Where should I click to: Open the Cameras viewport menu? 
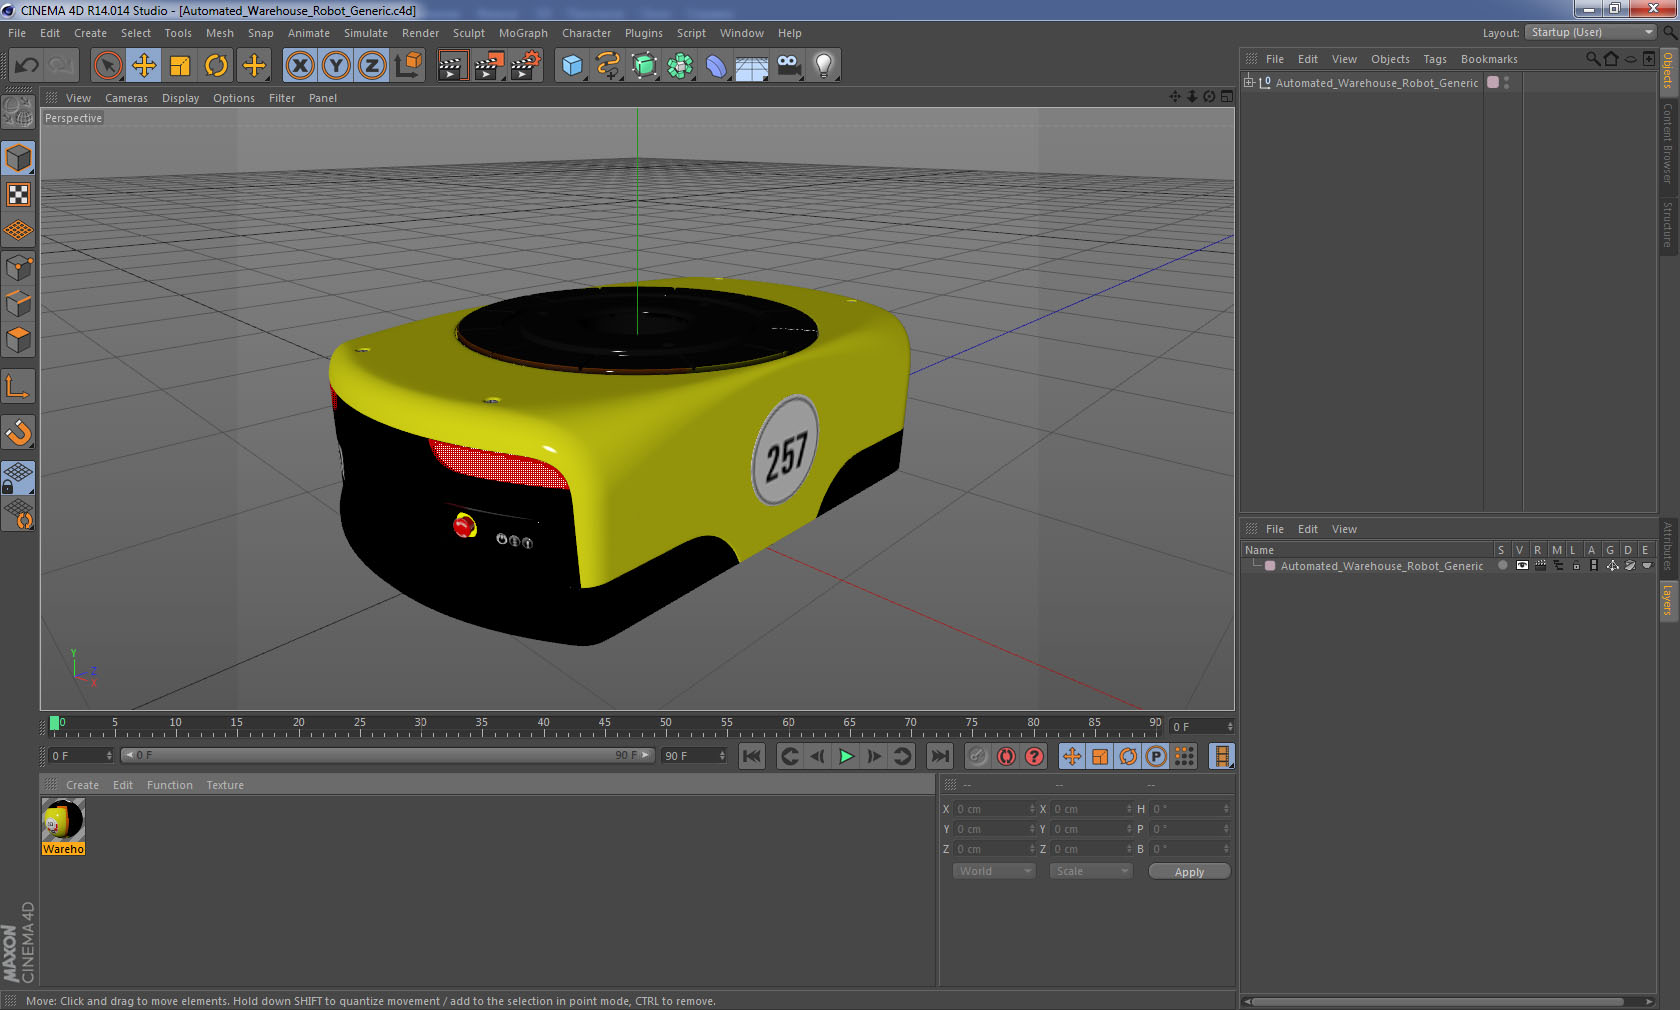(x=126, y=98)
